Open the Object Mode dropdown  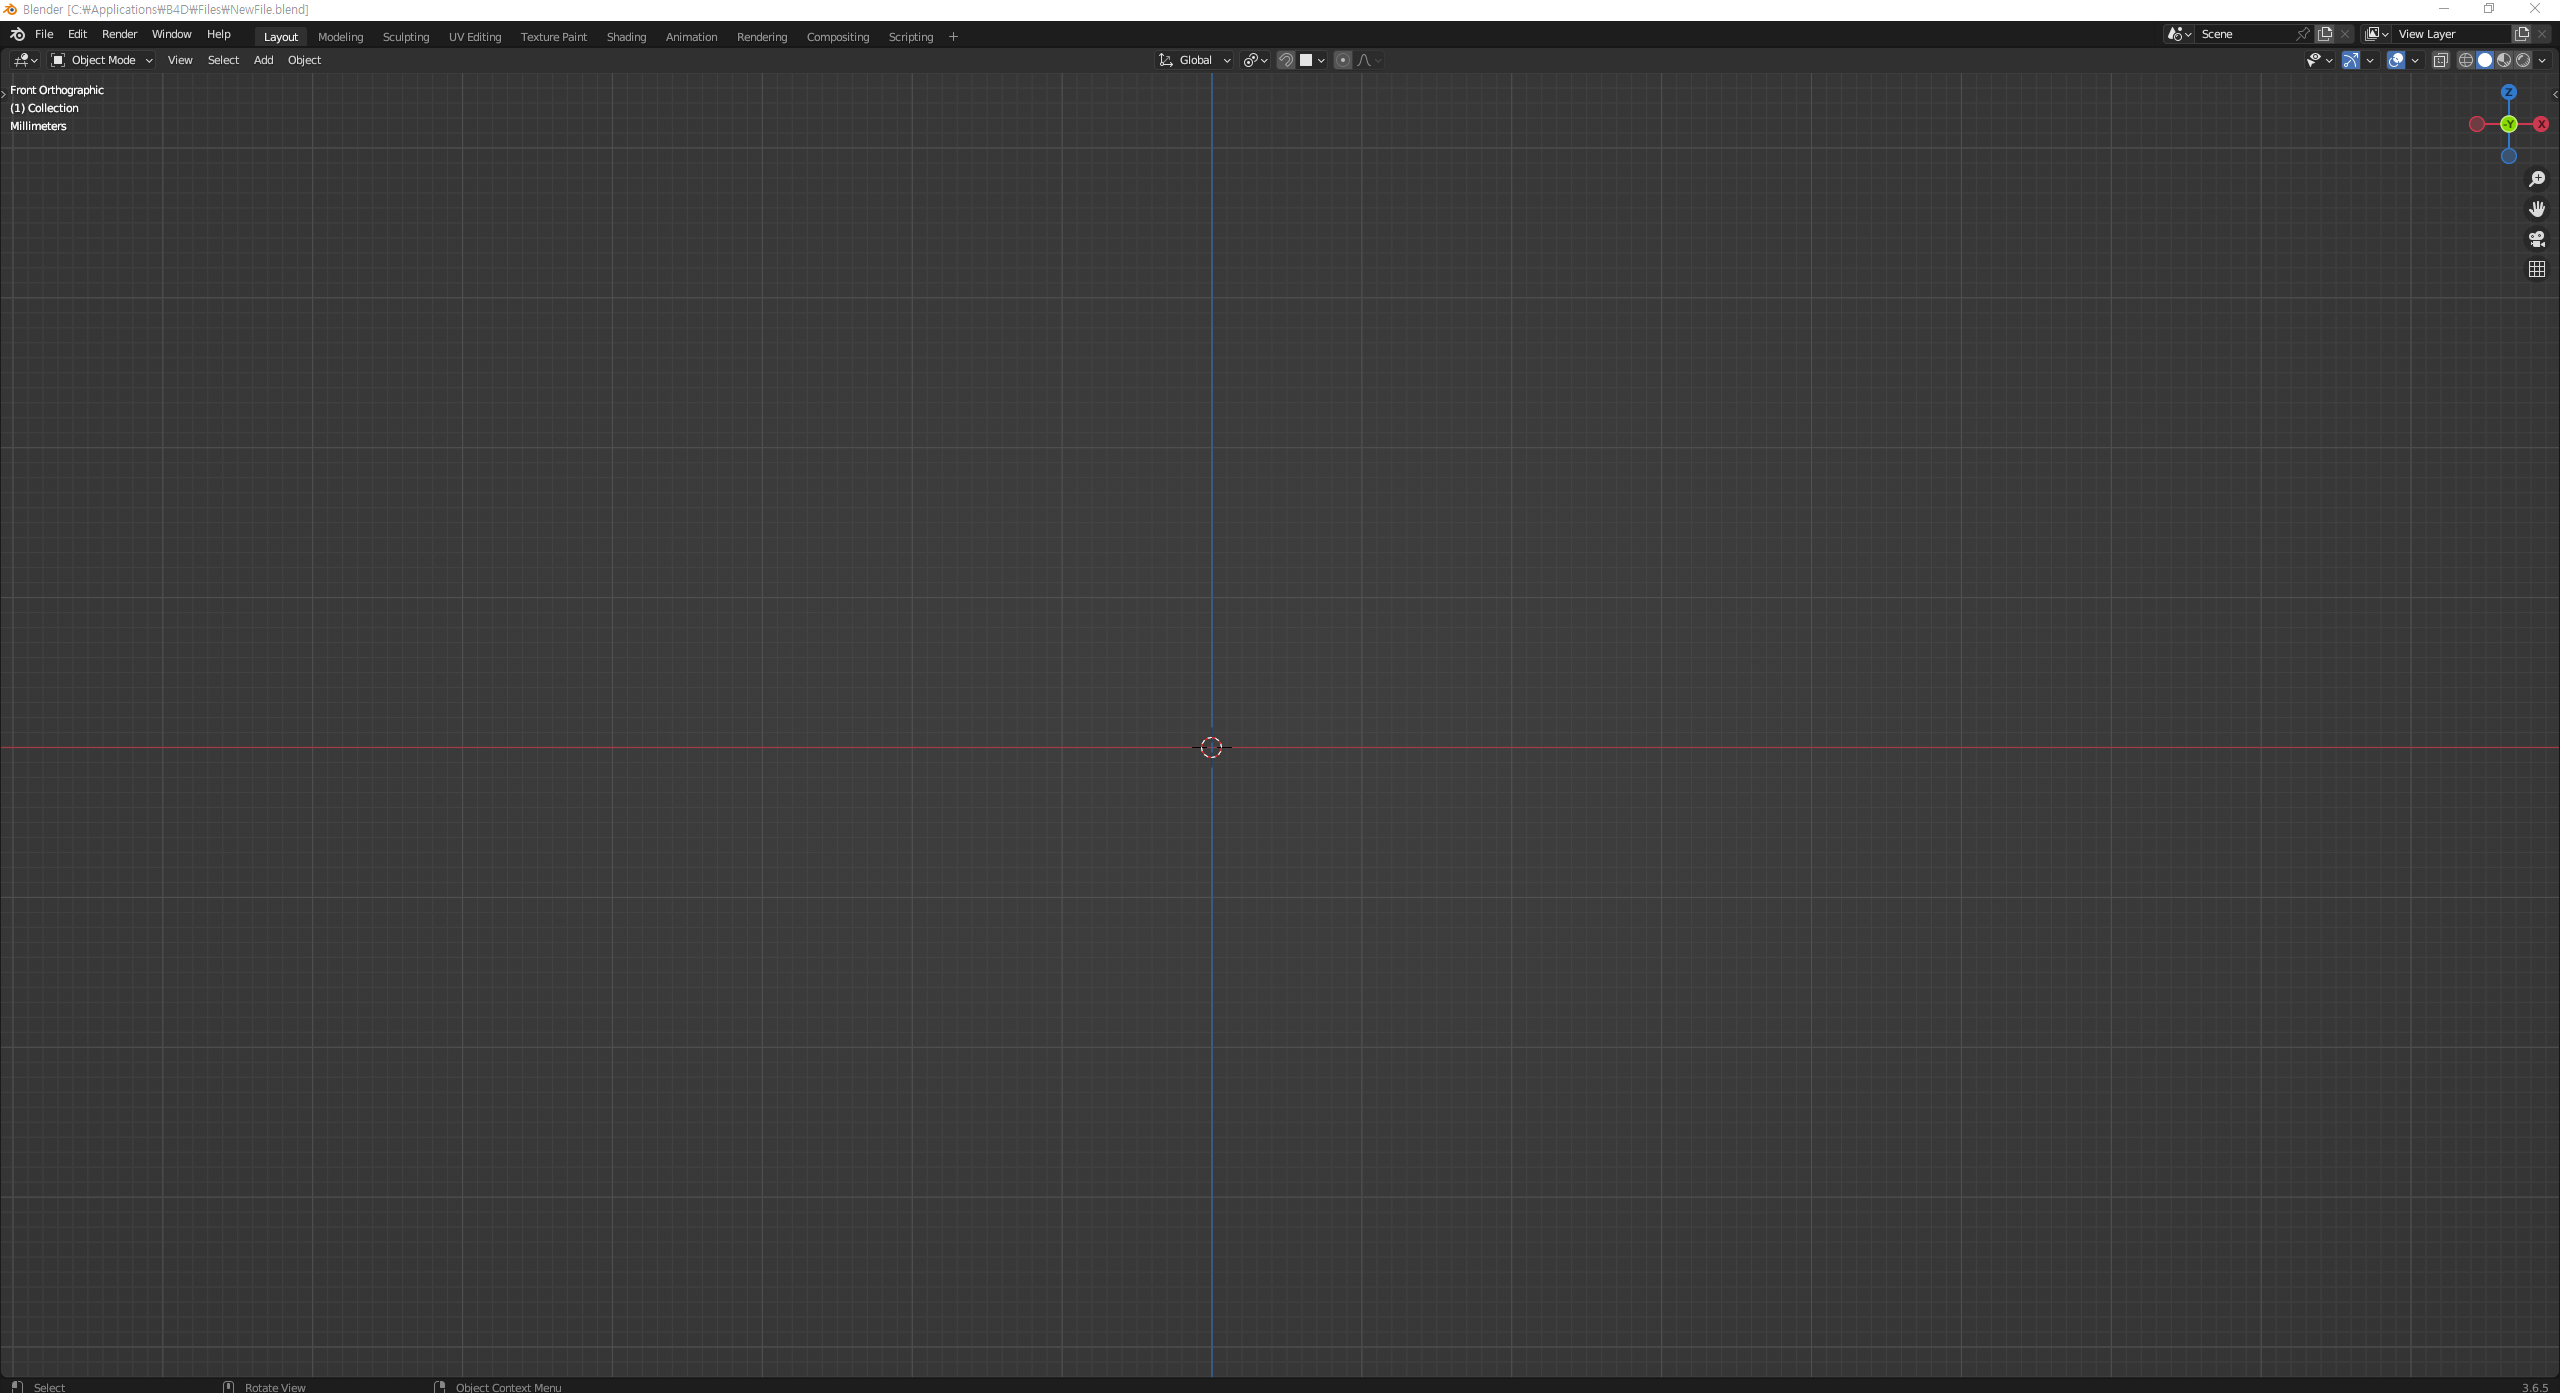(x=101, y=60)
